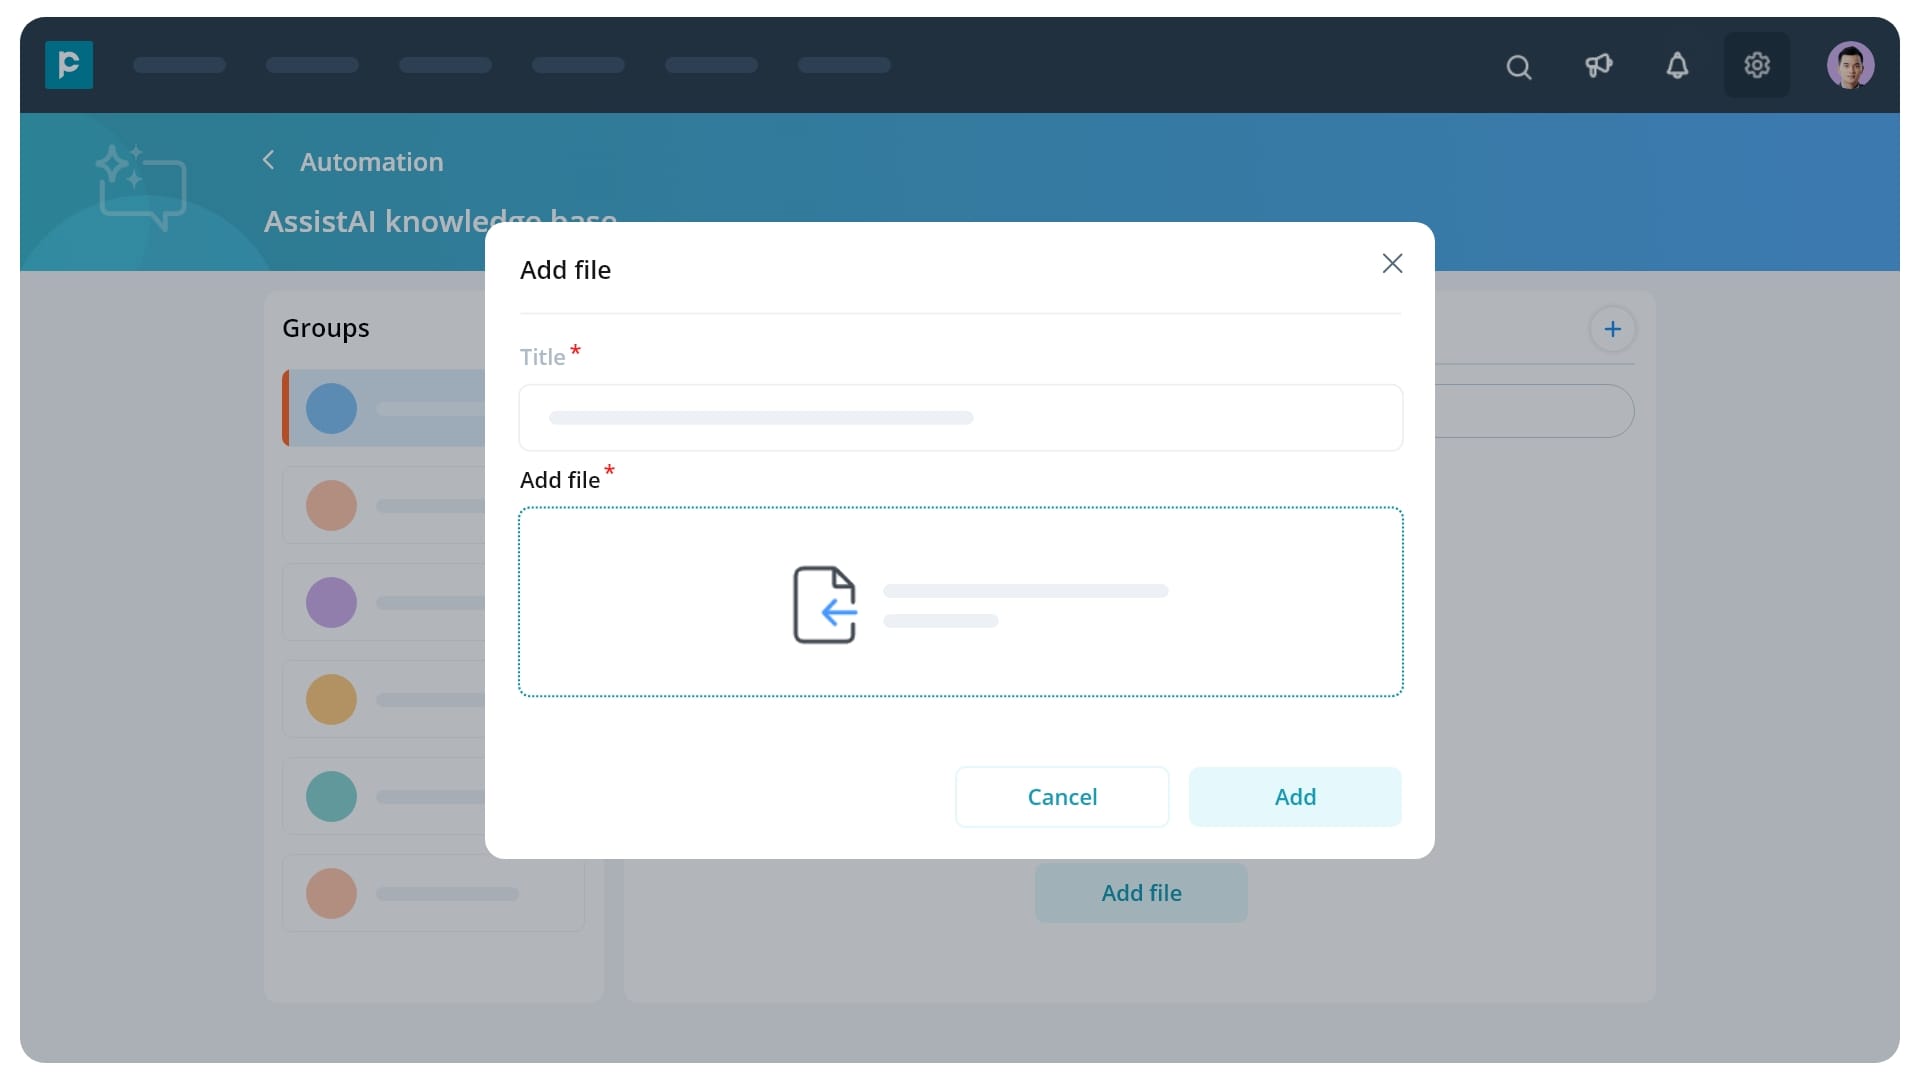Click the Add button in dialog
The height and width of the screenshot is (1080, 1920).
point(1294,797)
